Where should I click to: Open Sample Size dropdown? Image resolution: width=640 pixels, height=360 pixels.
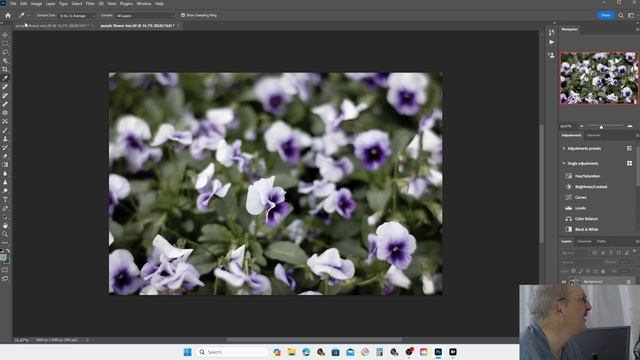point(77,16)
